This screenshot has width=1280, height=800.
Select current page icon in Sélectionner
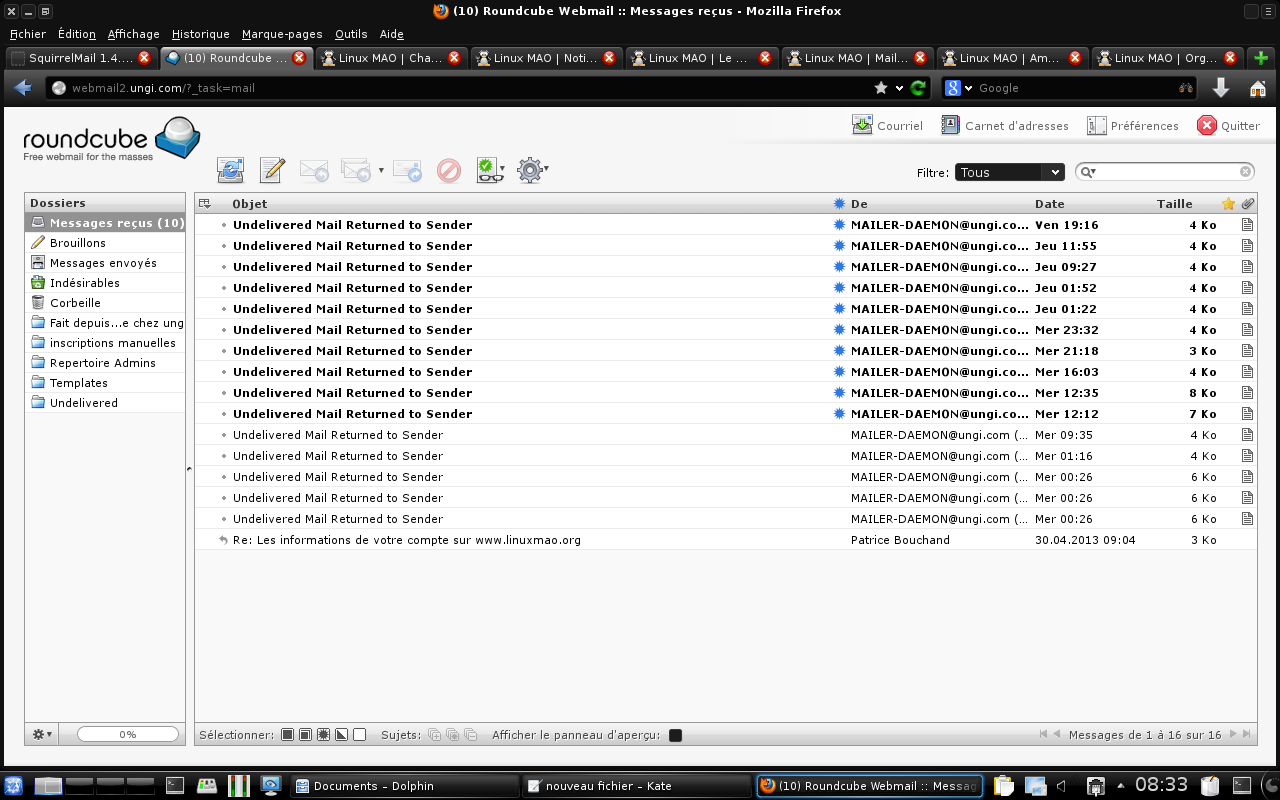[306, 735]
